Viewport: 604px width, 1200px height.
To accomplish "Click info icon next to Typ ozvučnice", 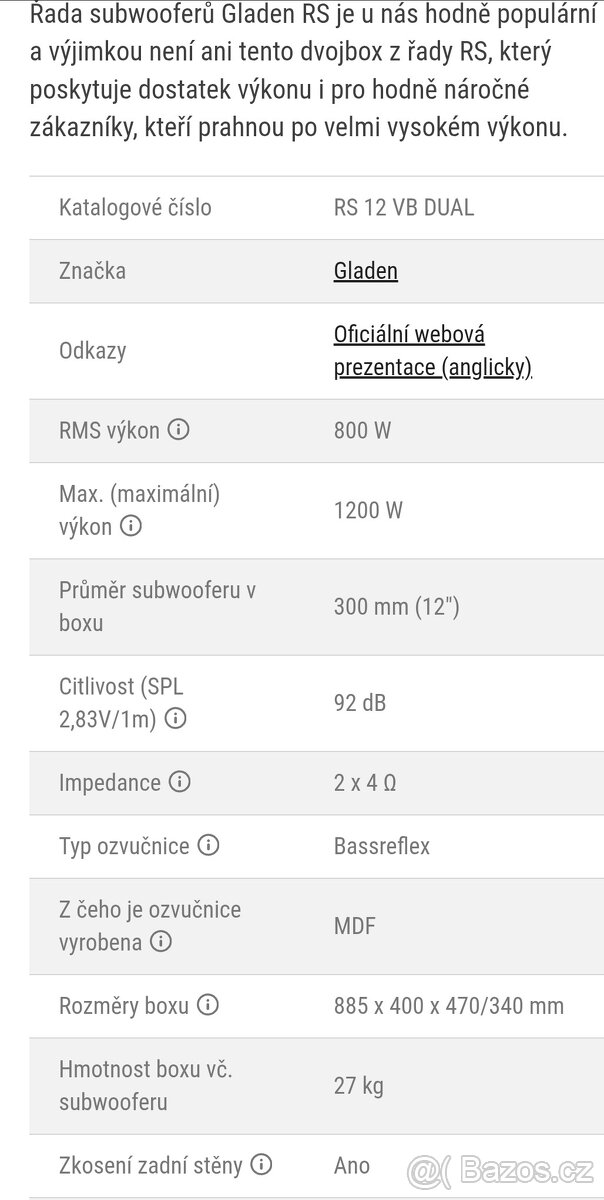I will (x=208, y=845).
